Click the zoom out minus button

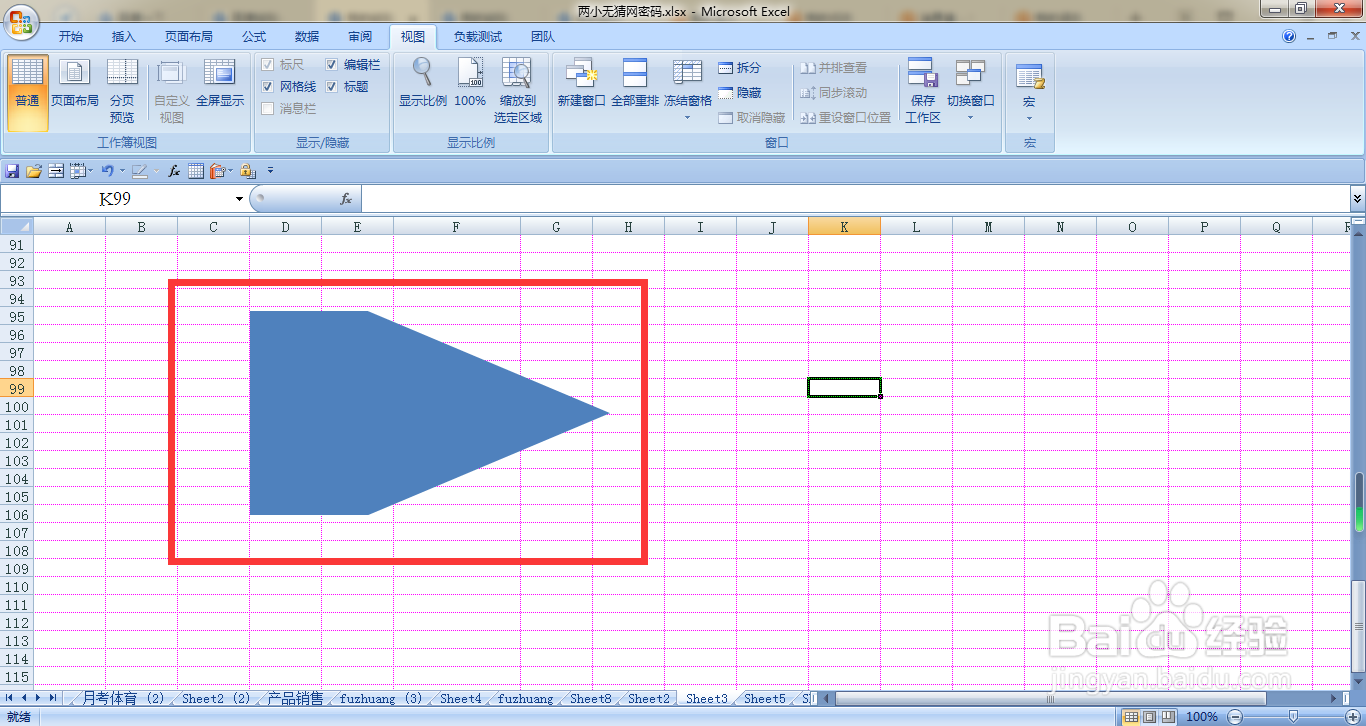[1235, 717]
